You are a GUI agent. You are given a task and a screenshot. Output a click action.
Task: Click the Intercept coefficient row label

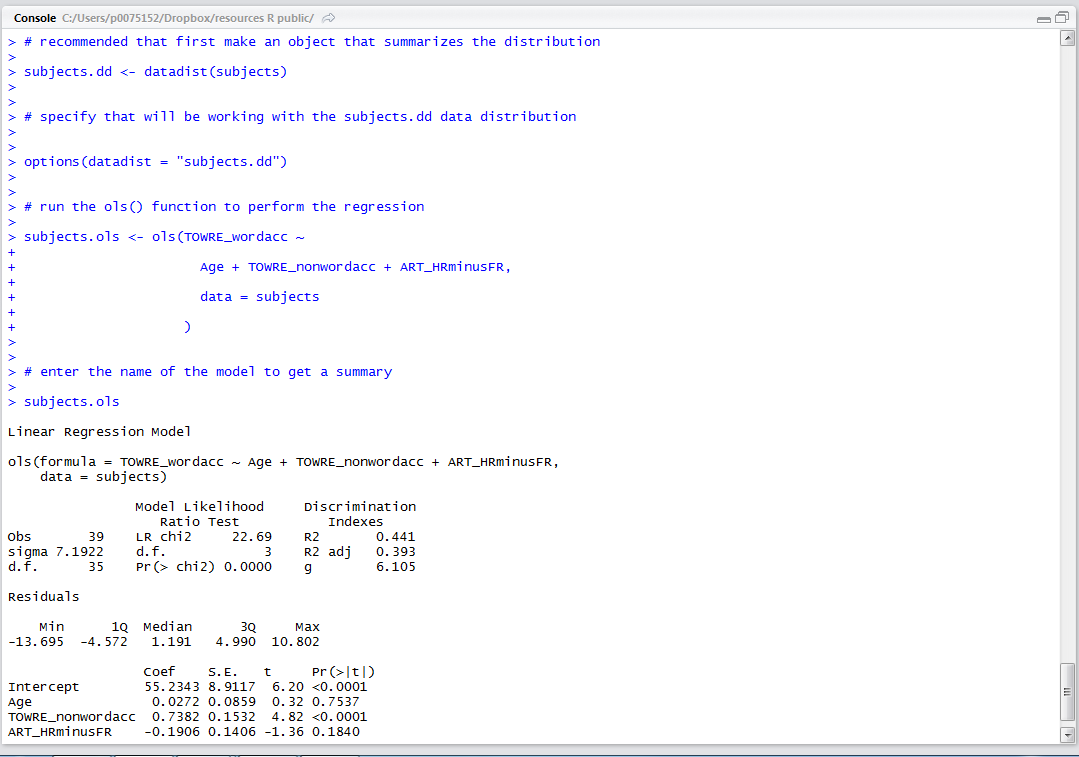click(43, 687)
